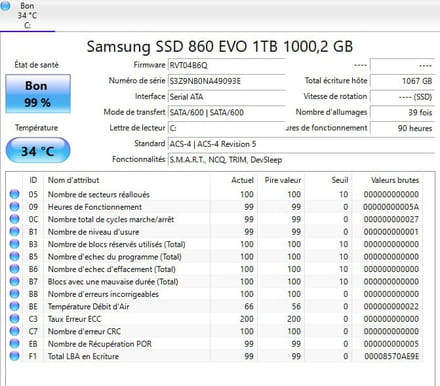Click the status icon for attribute B3
Screen dimensions: 440x386
(14, 244)
